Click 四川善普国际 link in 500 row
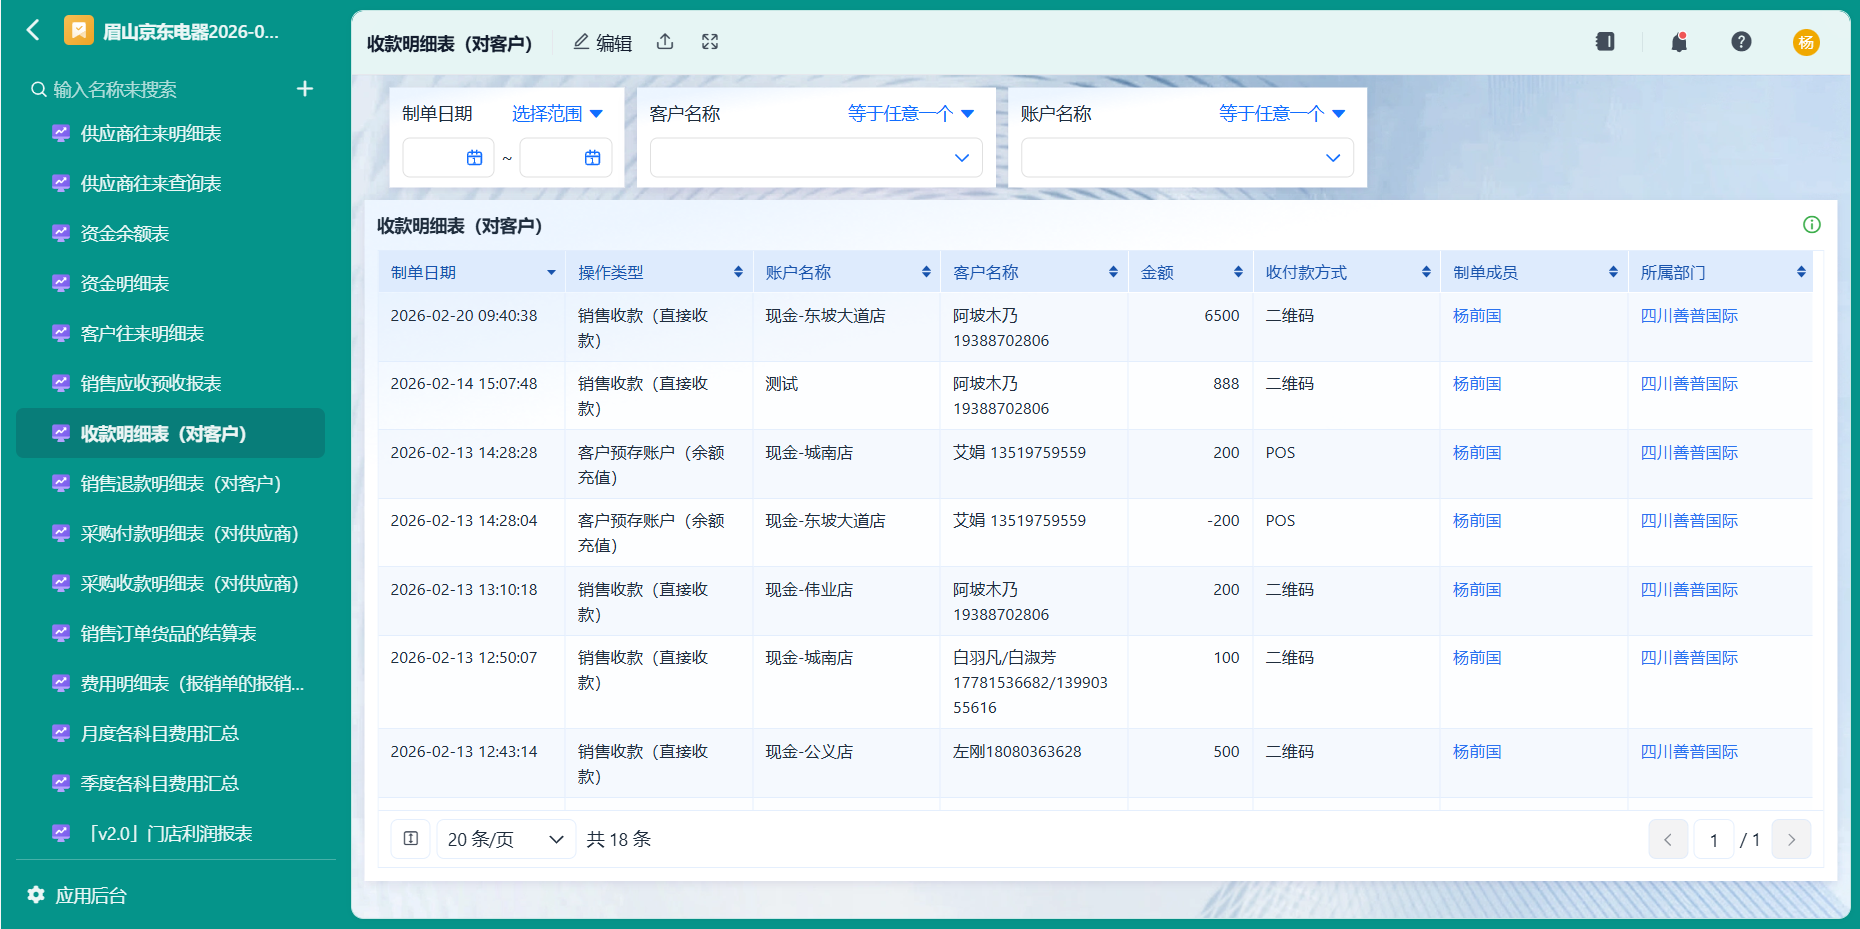1860x929 pixels. pyautogui.click(x=1689, y=751)
